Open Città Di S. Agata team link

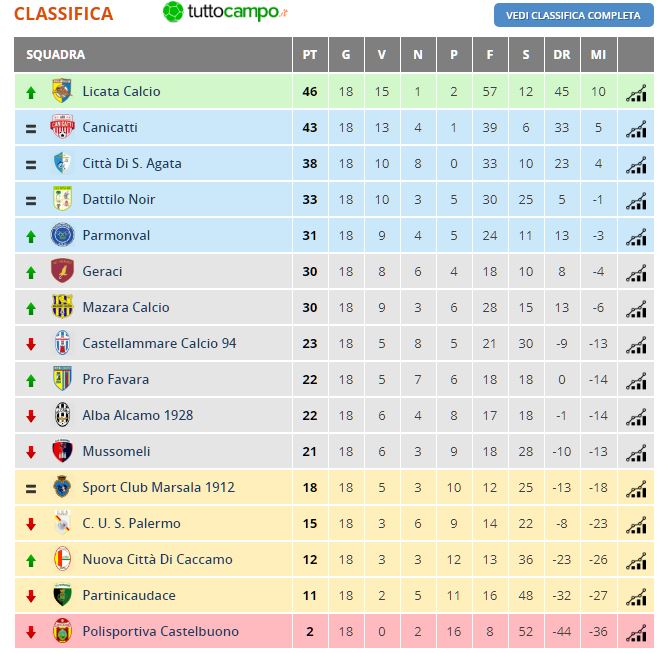point(132,163)
